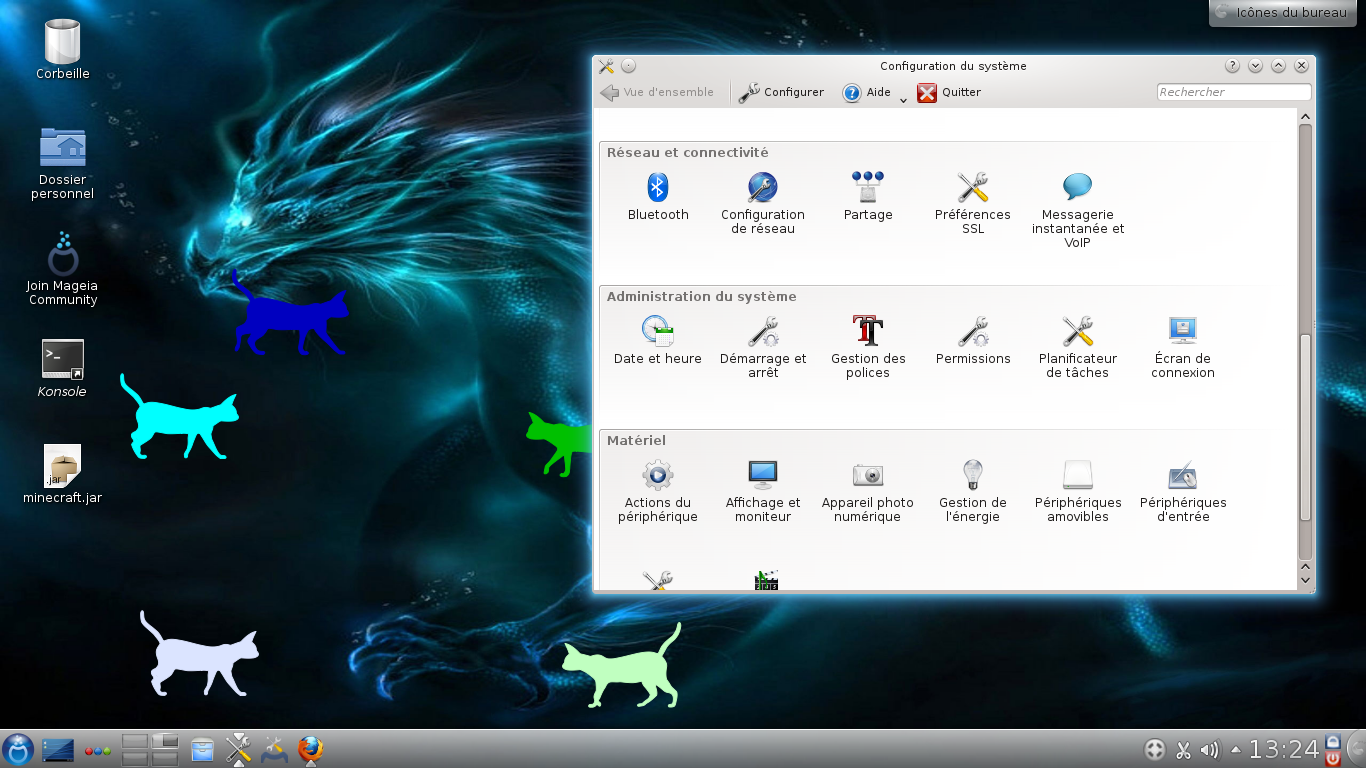Open the Permissions module
Image resolution: width=1366 pixels, height=768 pixels.
tap(973, 341)
